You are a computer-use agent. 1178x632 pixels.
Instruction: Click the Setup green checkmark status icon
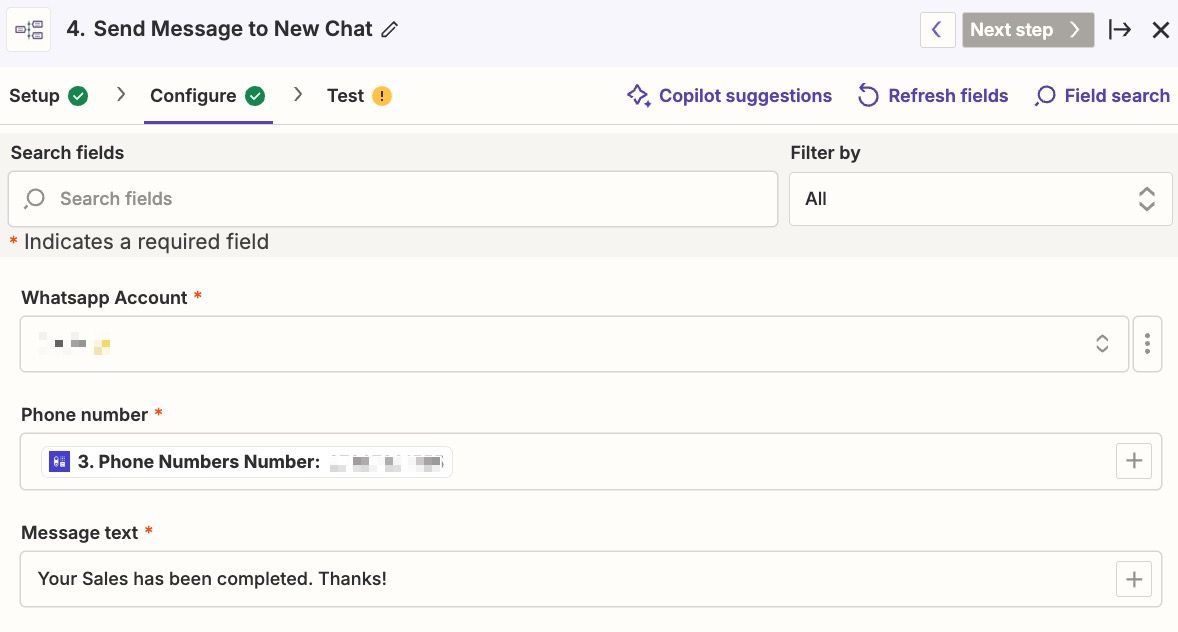[78, 95]
